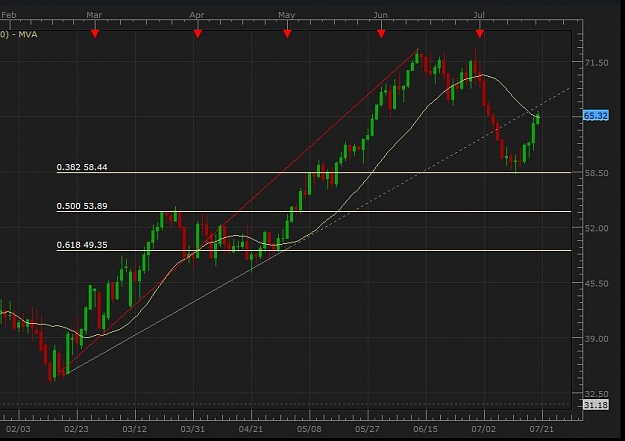Viewport: 625px width, 441px height.
Task: Click the 02/23 date label
Action: [77, 429]
